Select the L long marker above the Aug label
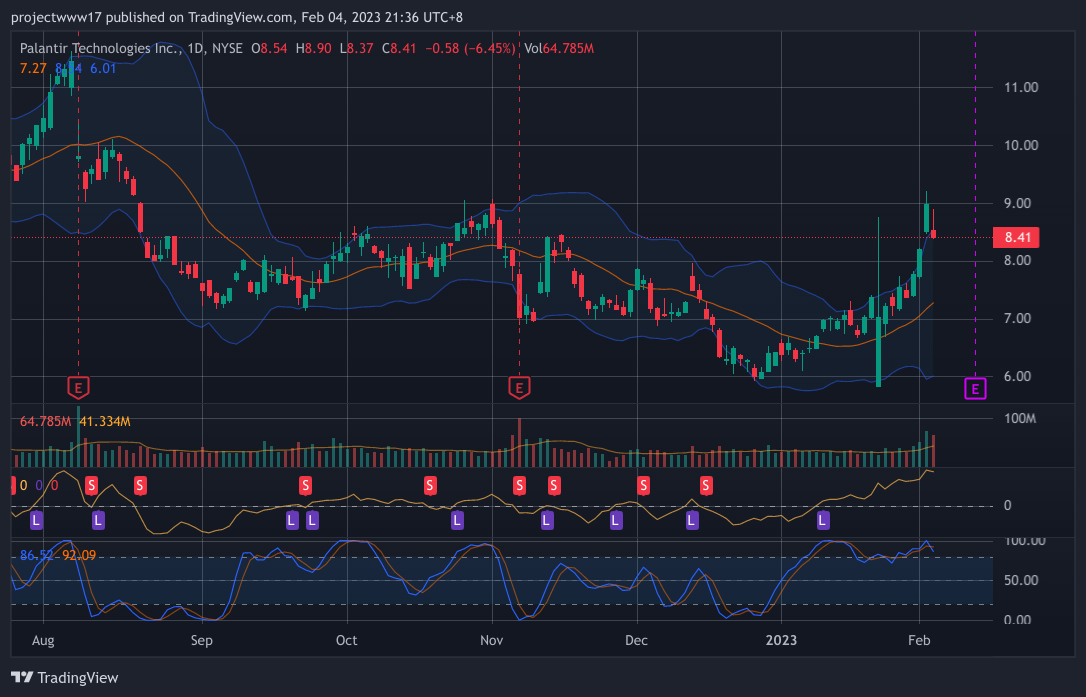 click(37, 520)
